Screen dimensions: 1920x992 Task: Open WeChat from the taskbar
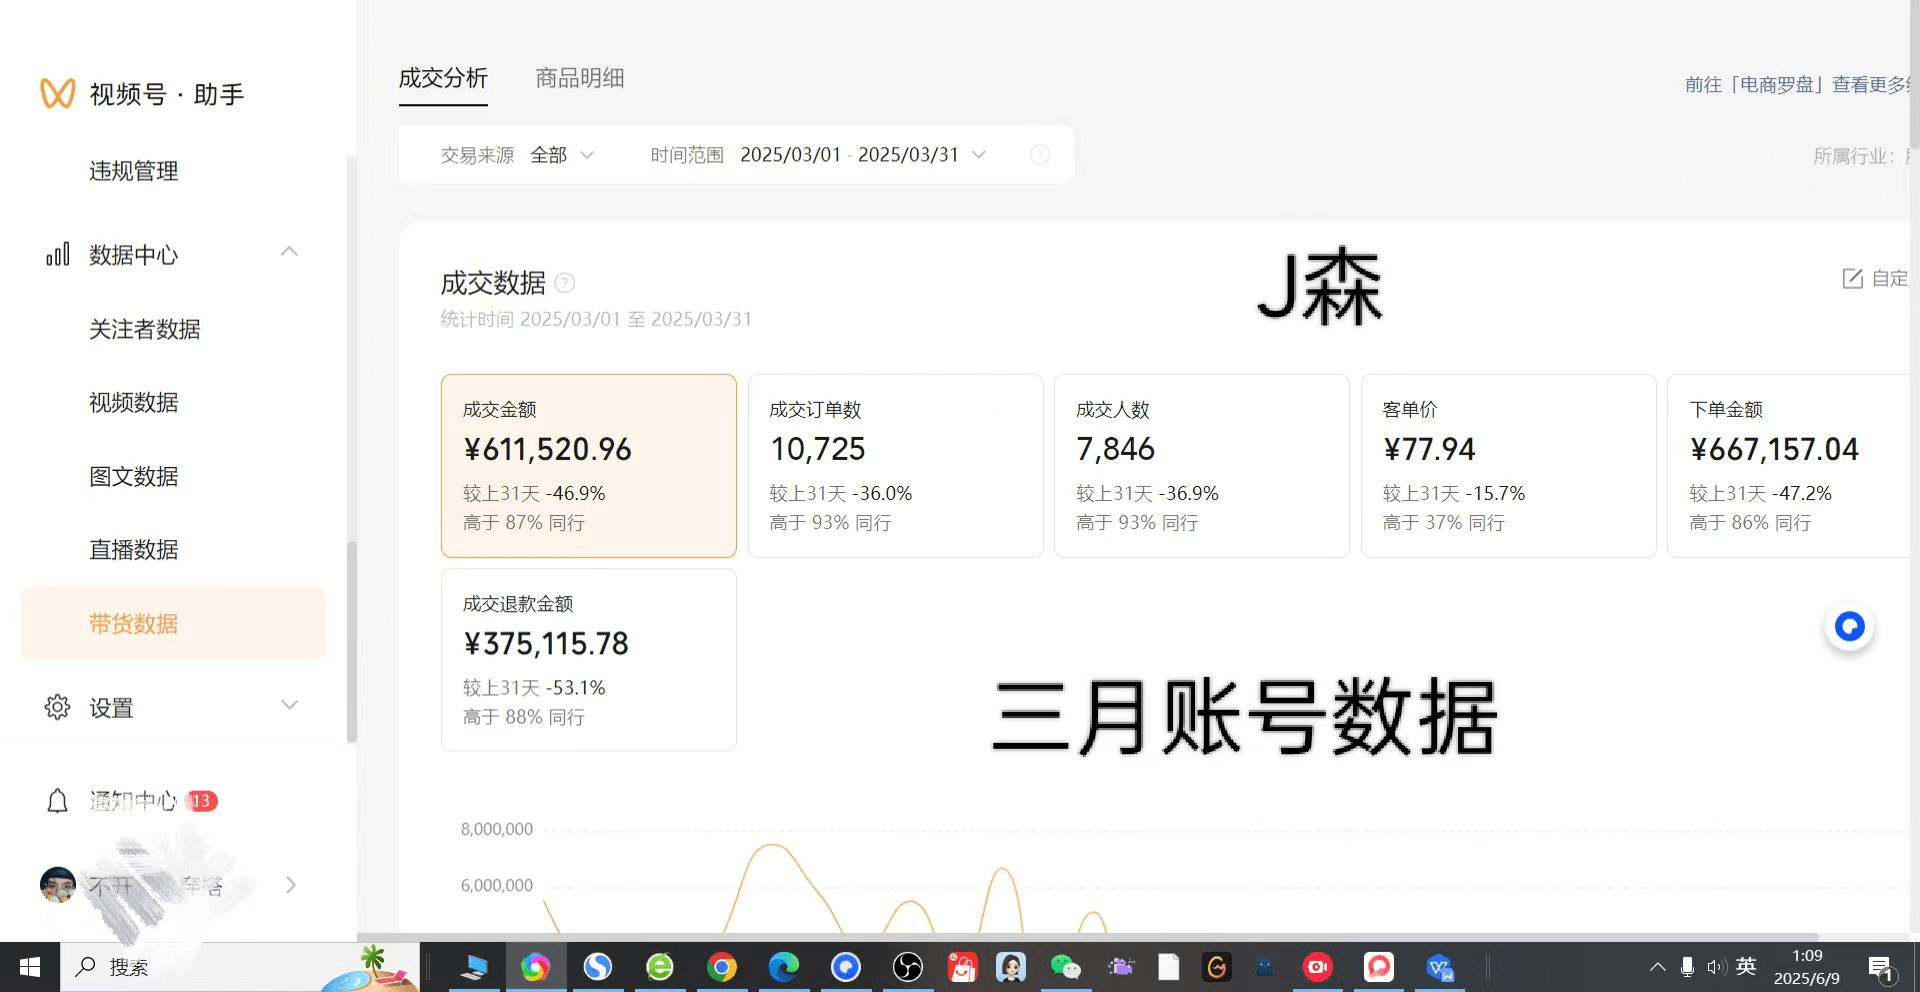(x=1065, y=966)
